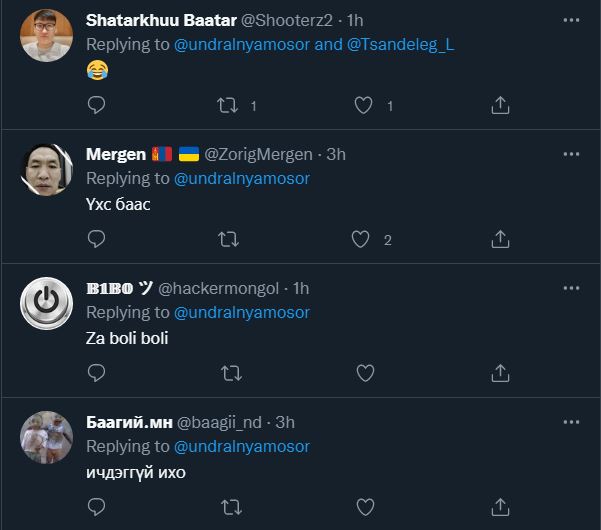Reply to Shatarkhuu Baatar's tweet
Screen dimensions: 601x530
[x=97, y=105]
